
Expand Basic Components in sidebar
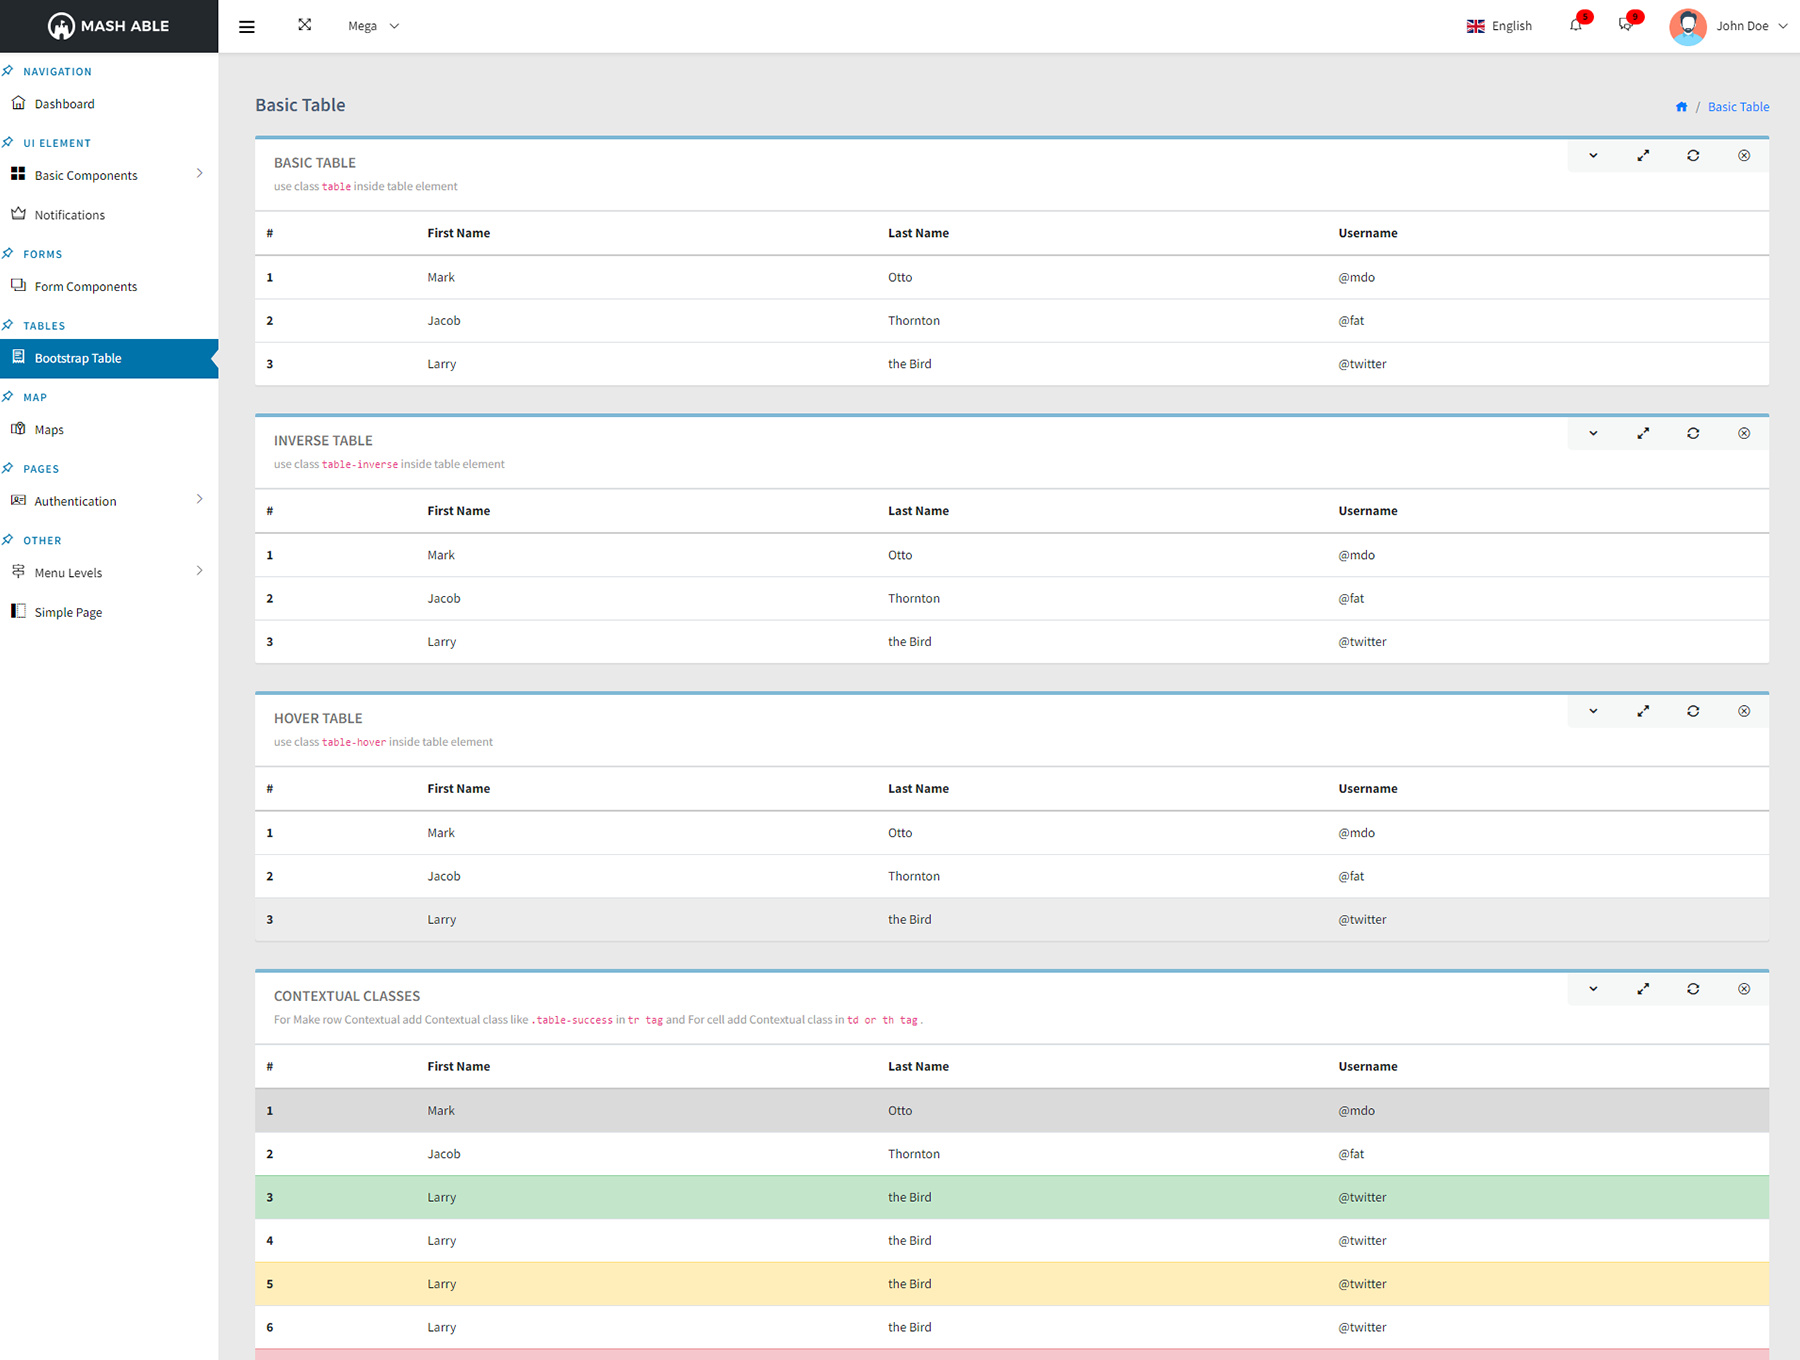coord(108,175)
